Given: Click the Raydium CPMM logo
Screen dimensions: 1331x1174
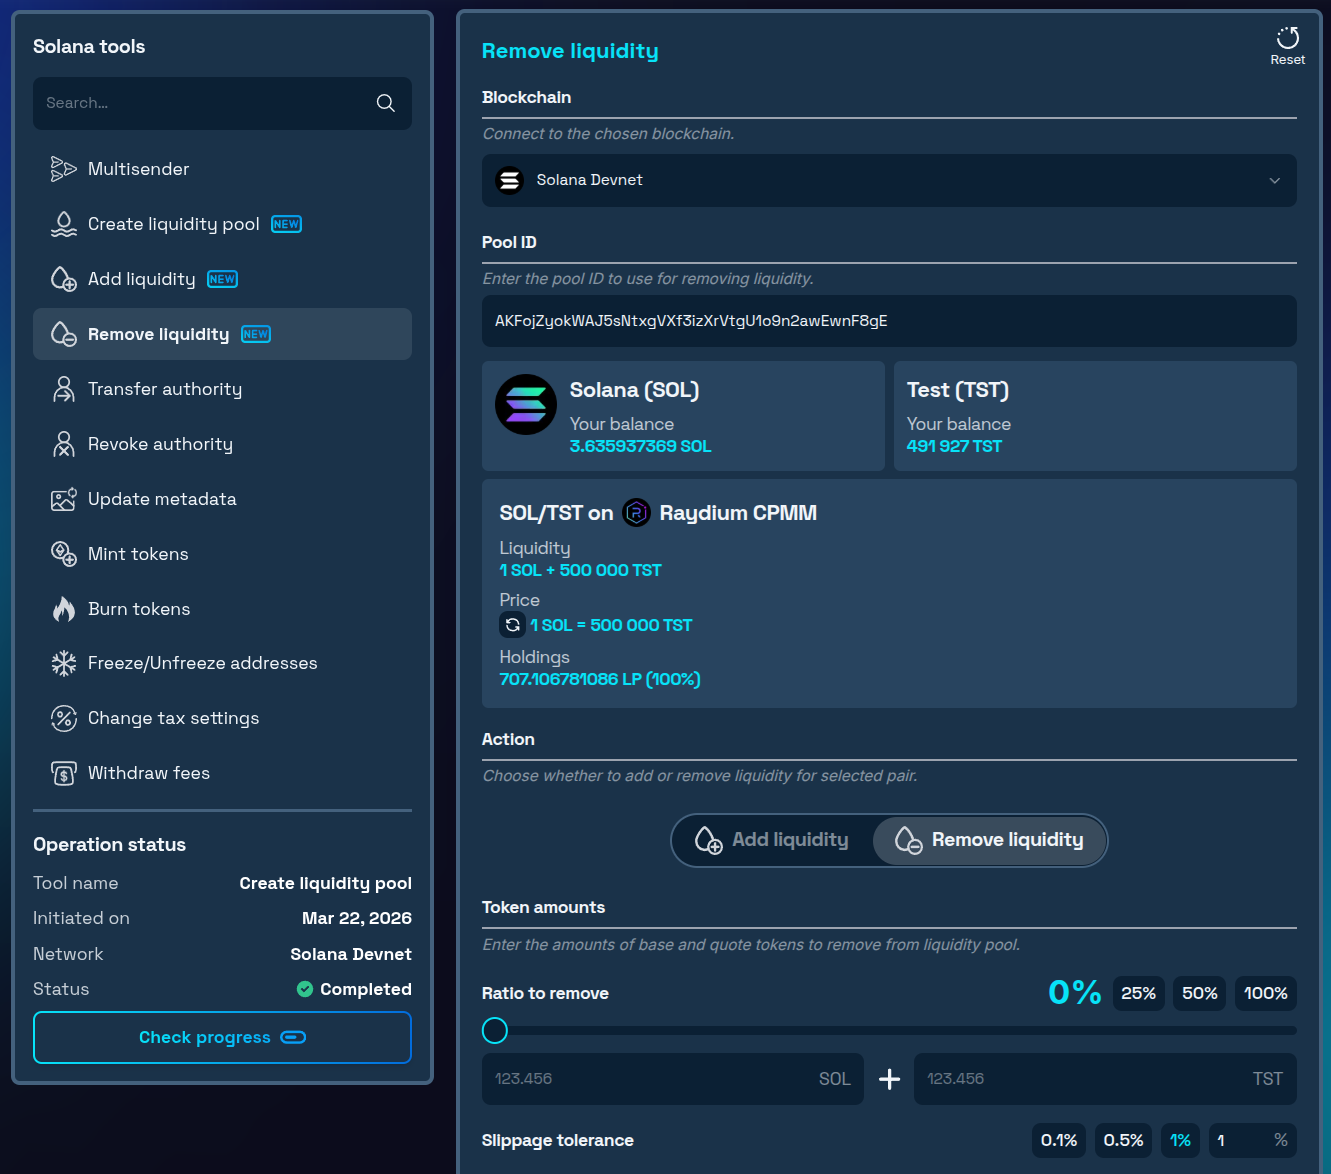Looking at the screenshot, I should pyautogui.click(x=637, y=513).
